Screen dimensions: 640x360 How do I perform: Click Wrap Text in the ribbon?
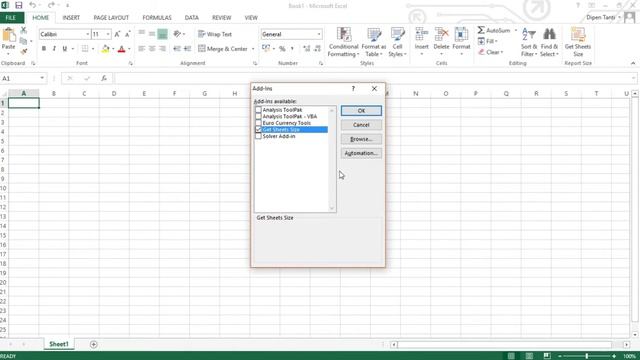click(x=215, y=34)
